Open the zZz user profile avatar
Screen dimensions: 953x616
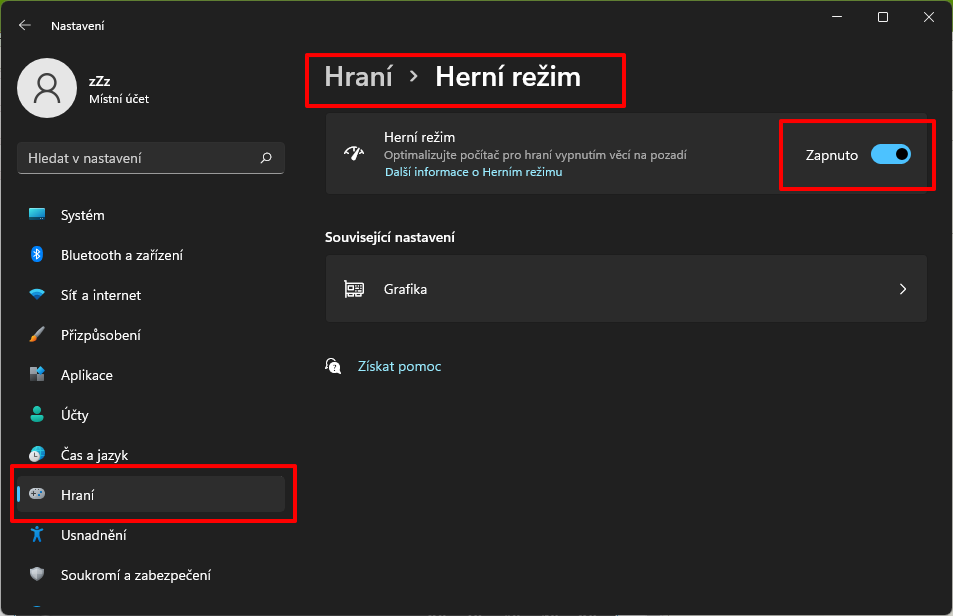tap(47, 88)
